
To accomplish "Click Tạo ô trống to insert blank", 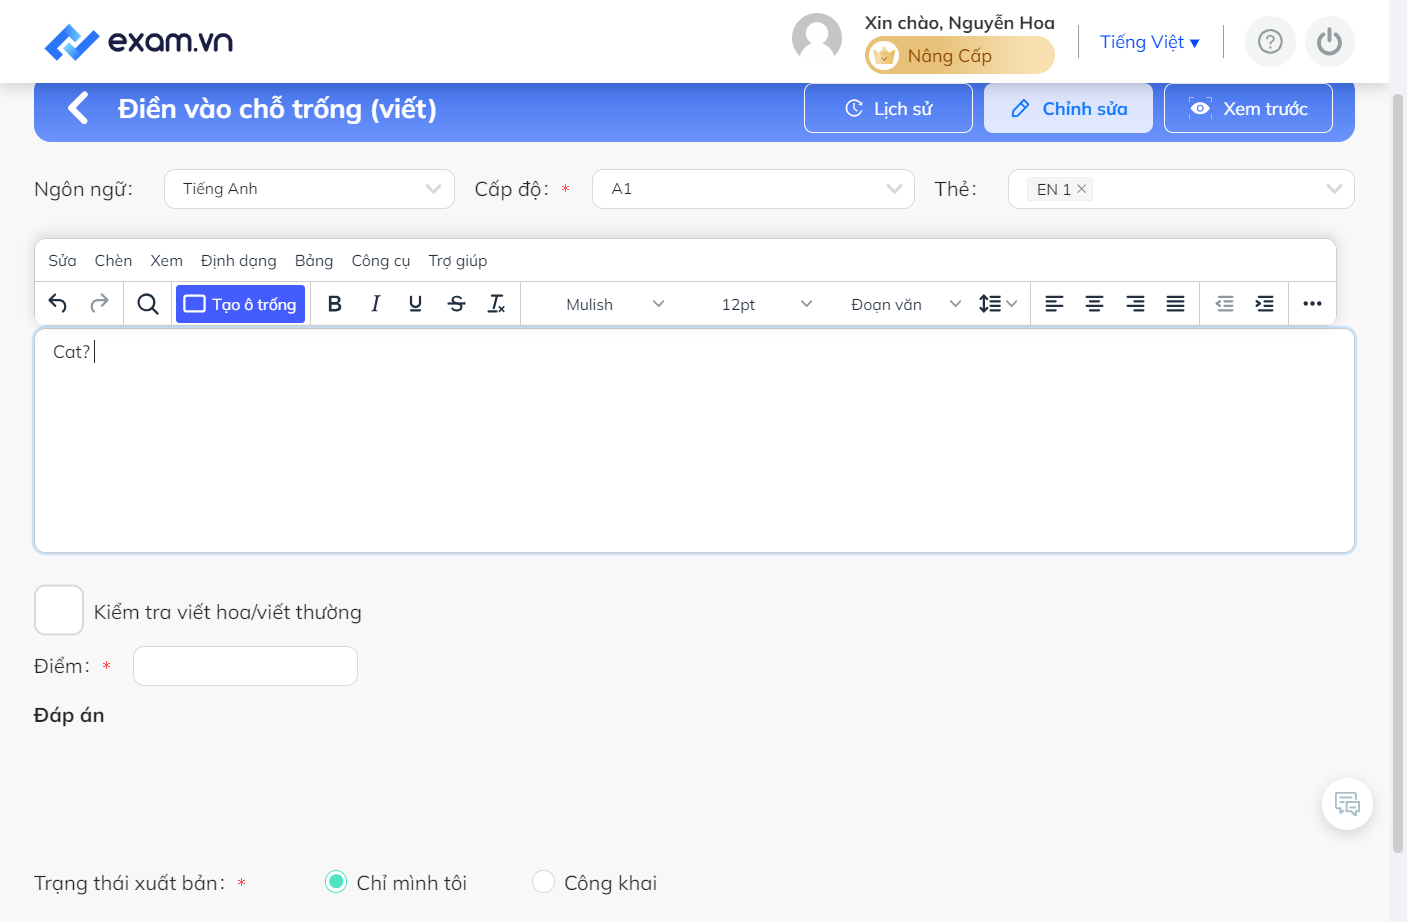I will 240,304.
